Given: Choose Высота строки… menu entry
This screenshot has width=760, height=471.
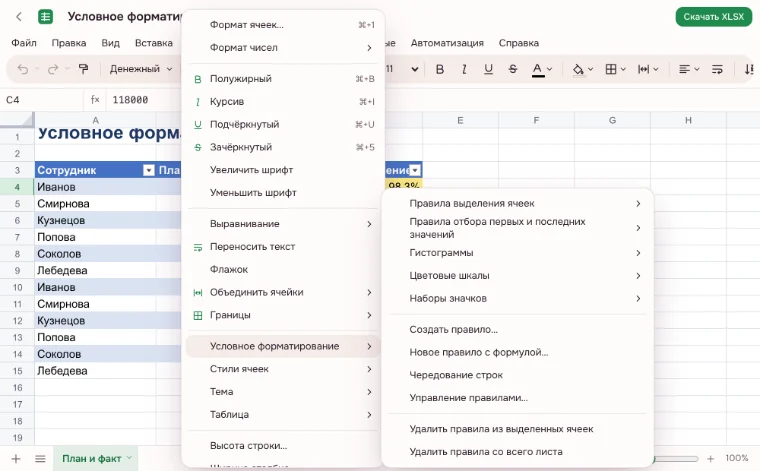Looking at the screenshot, I should [x=283, y=445].
